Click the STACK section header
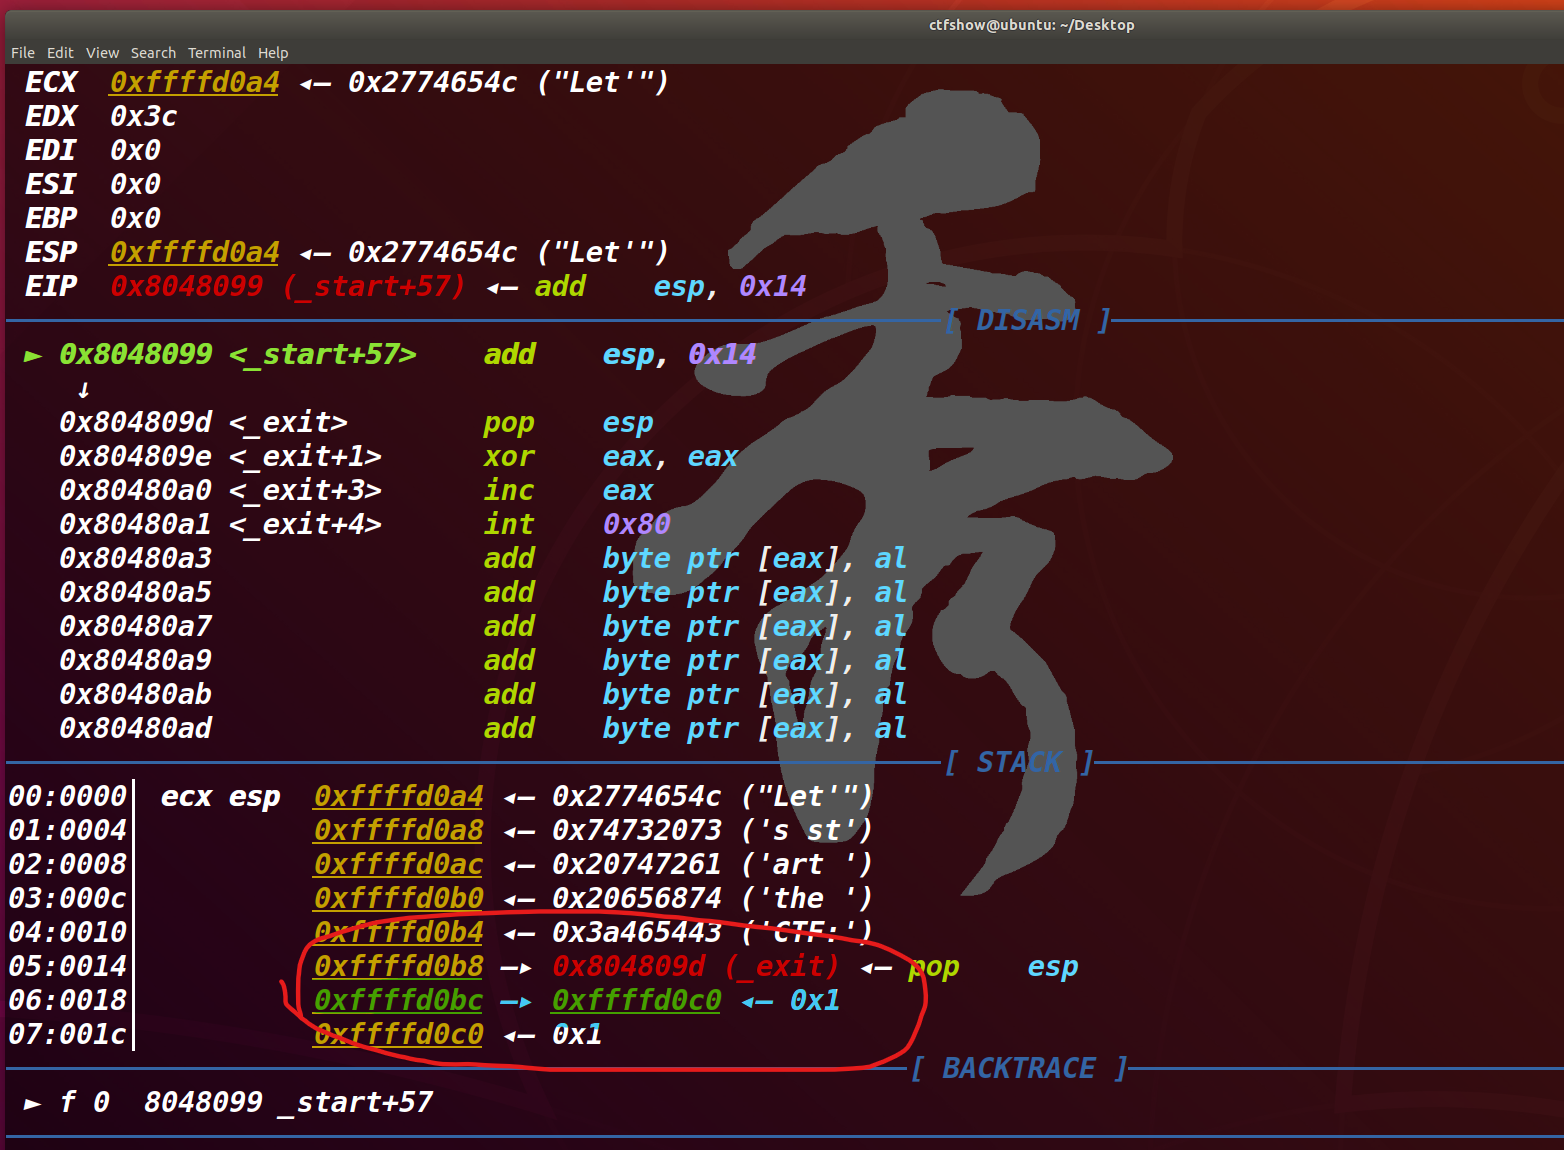The width and height of the screenshot is (1564, 1150). click(1020, 762)
